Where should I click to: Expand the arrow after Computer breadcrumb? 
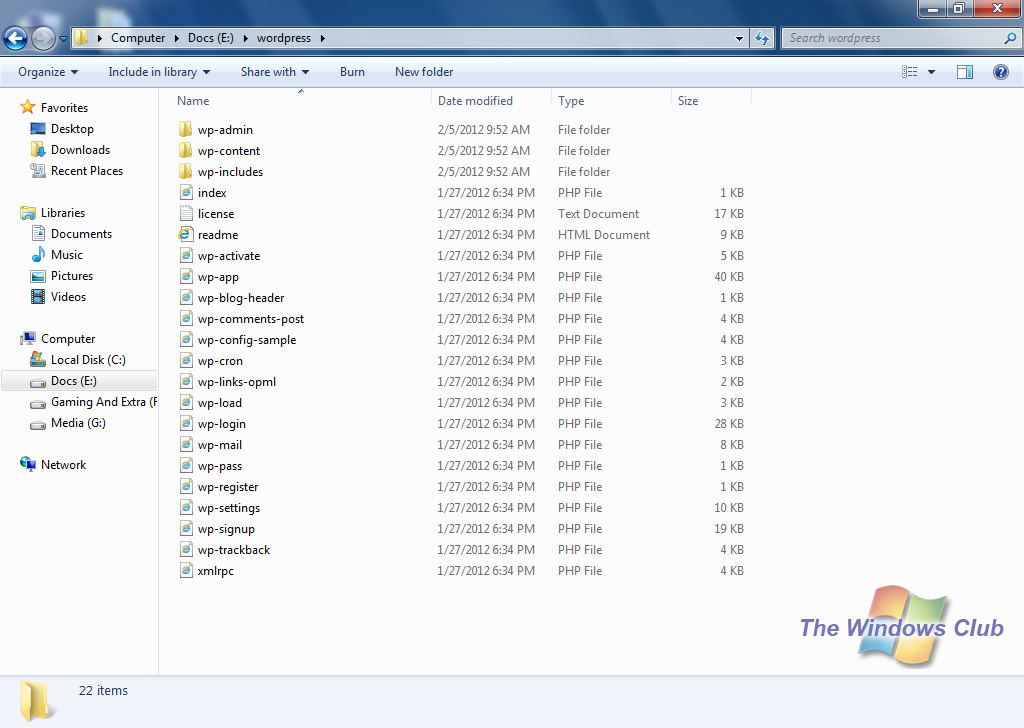(x=176, y=38)
